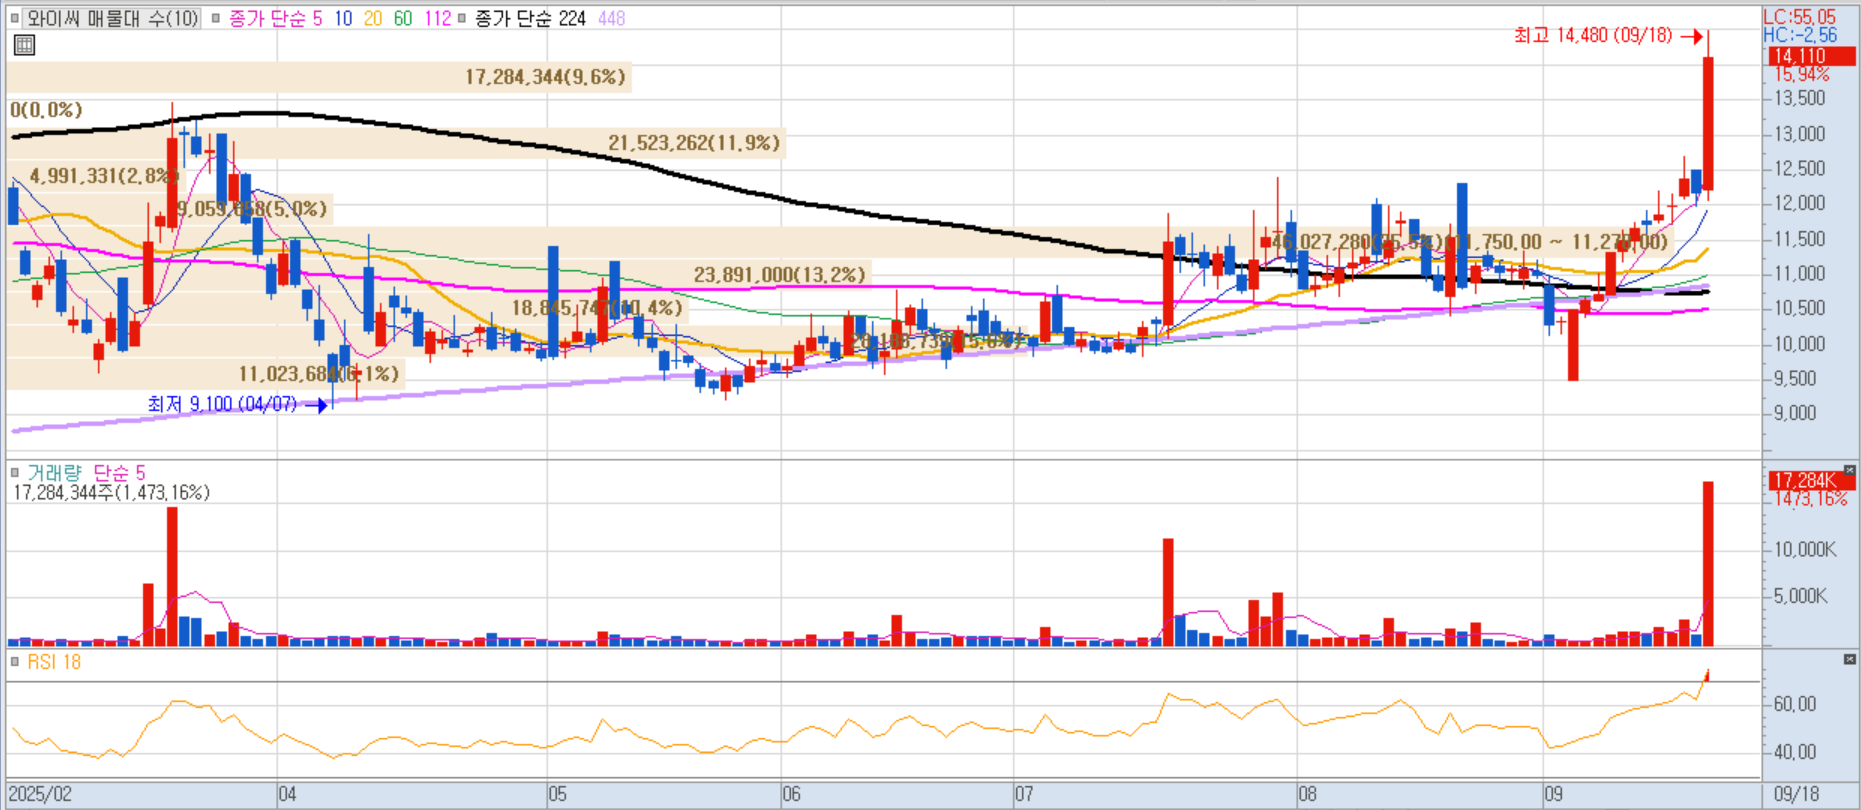Click the 08 month axis label
The image size is (1861, 810).
[1308, 794]
